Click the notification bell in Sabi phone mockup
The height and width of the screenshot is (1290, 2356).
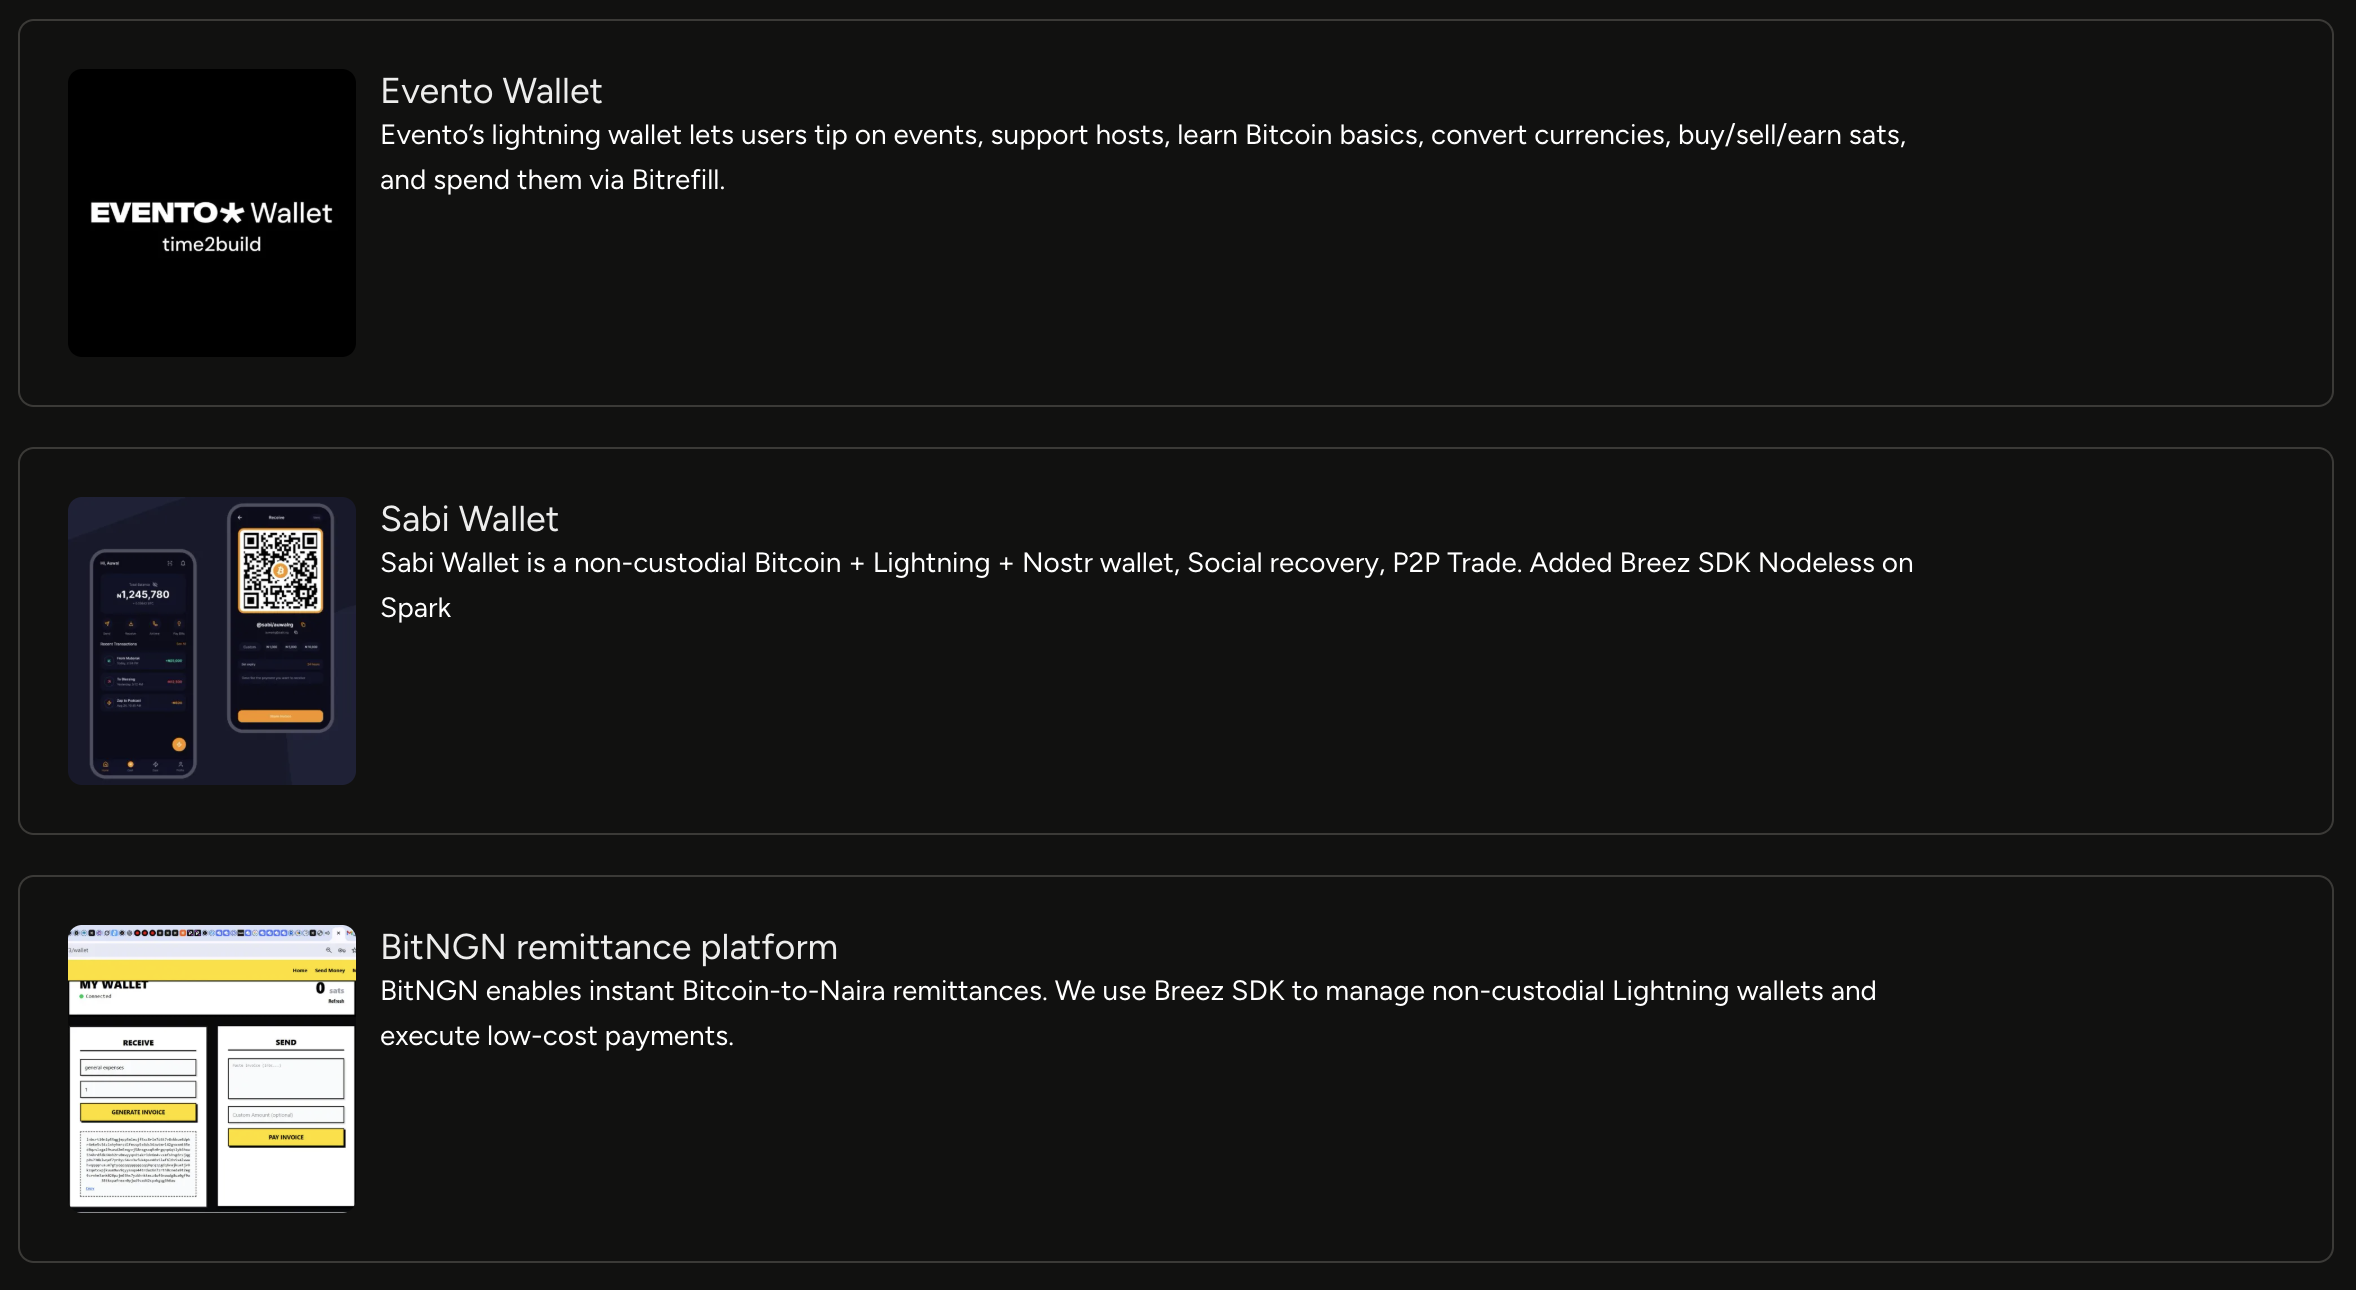pos(183,563)
